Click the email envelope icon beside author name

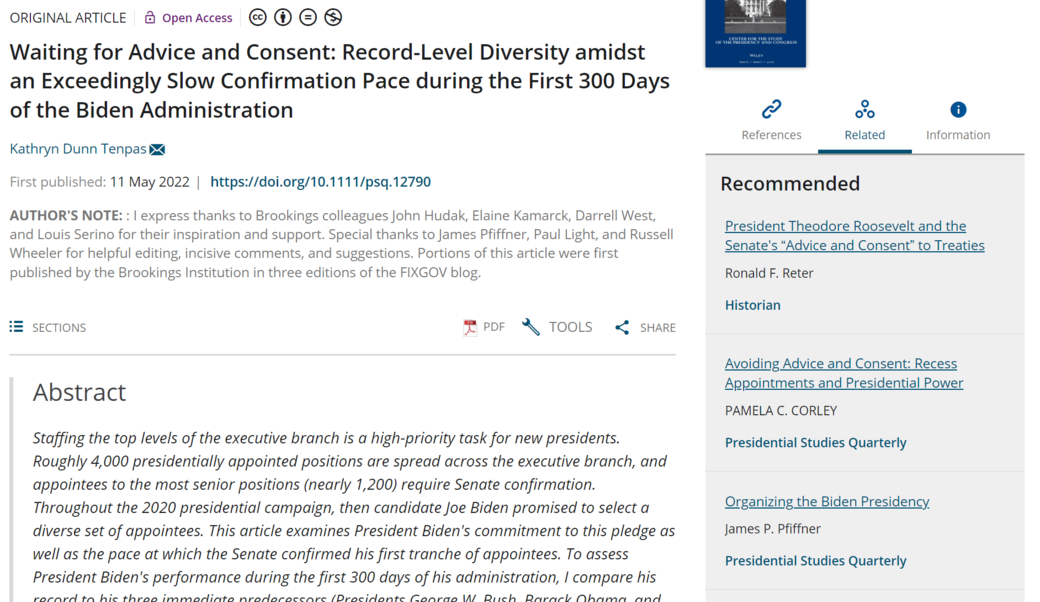pos(157,149)
